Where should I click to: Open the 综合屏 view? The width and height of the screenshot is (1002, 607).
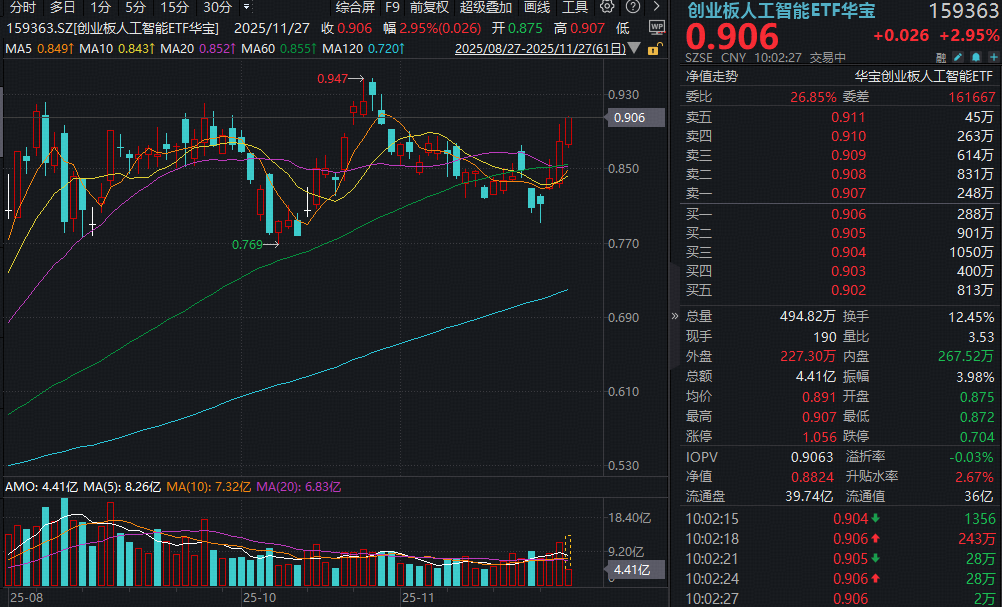coord(355,6)
